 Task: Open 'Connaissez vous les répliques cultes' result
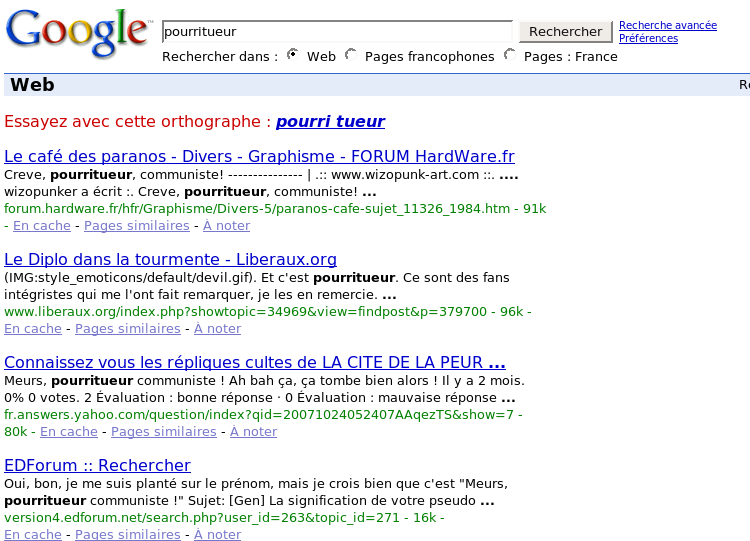[254, 362]
